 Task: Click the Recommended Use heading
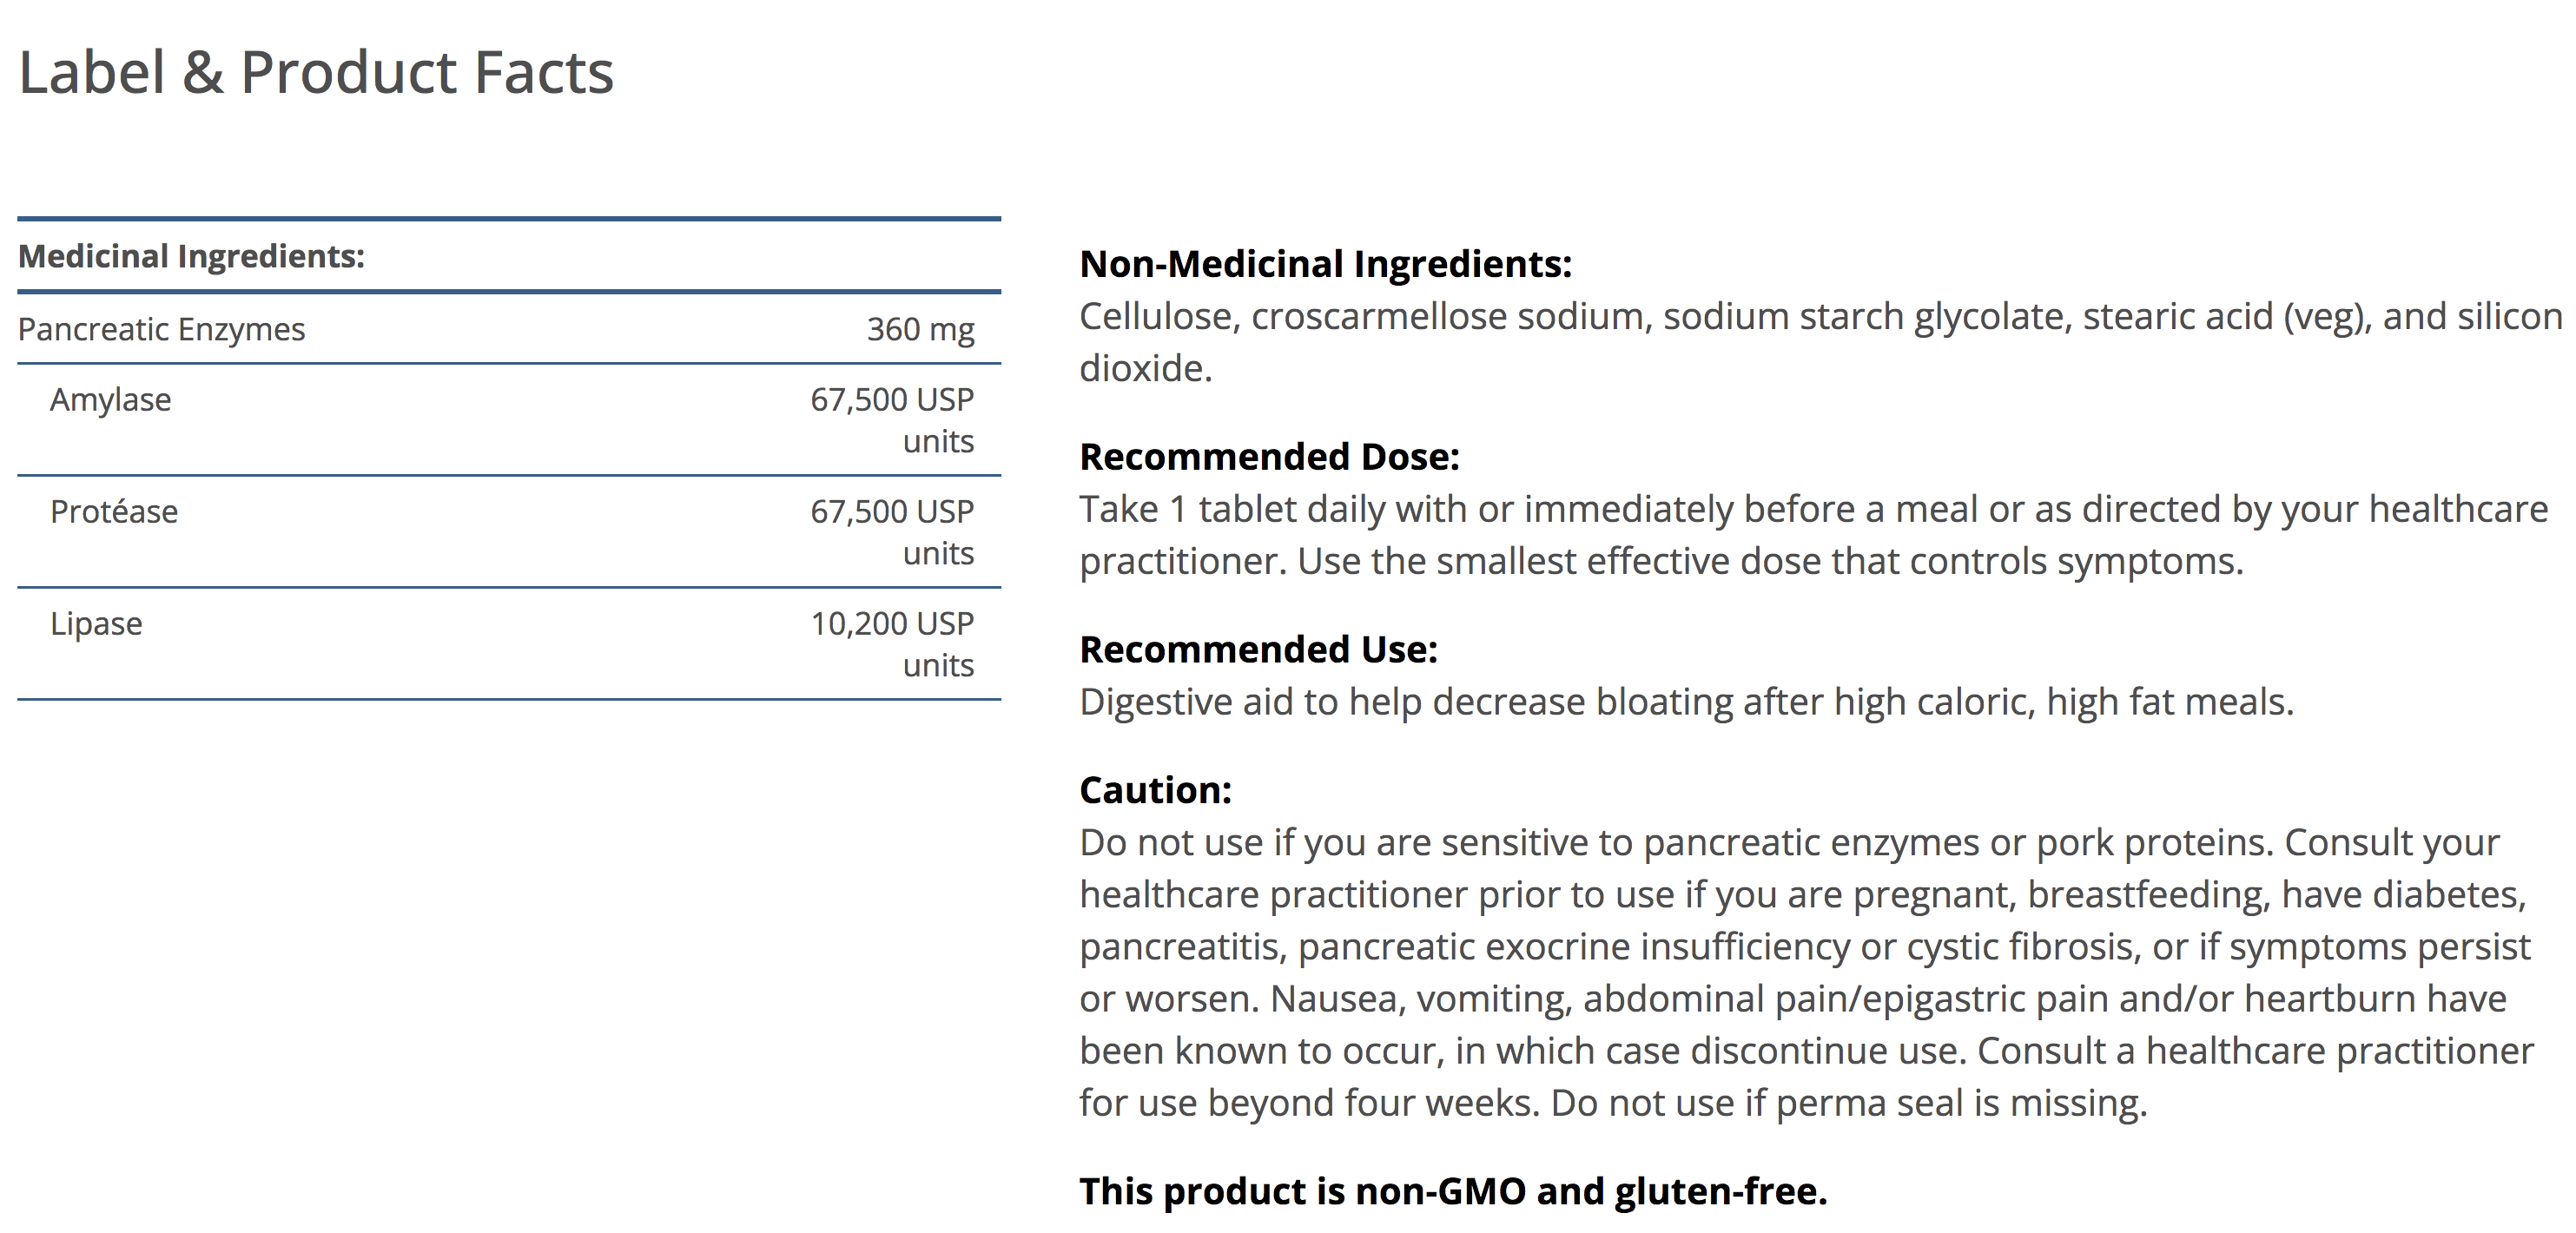[x=1258, y=650]
